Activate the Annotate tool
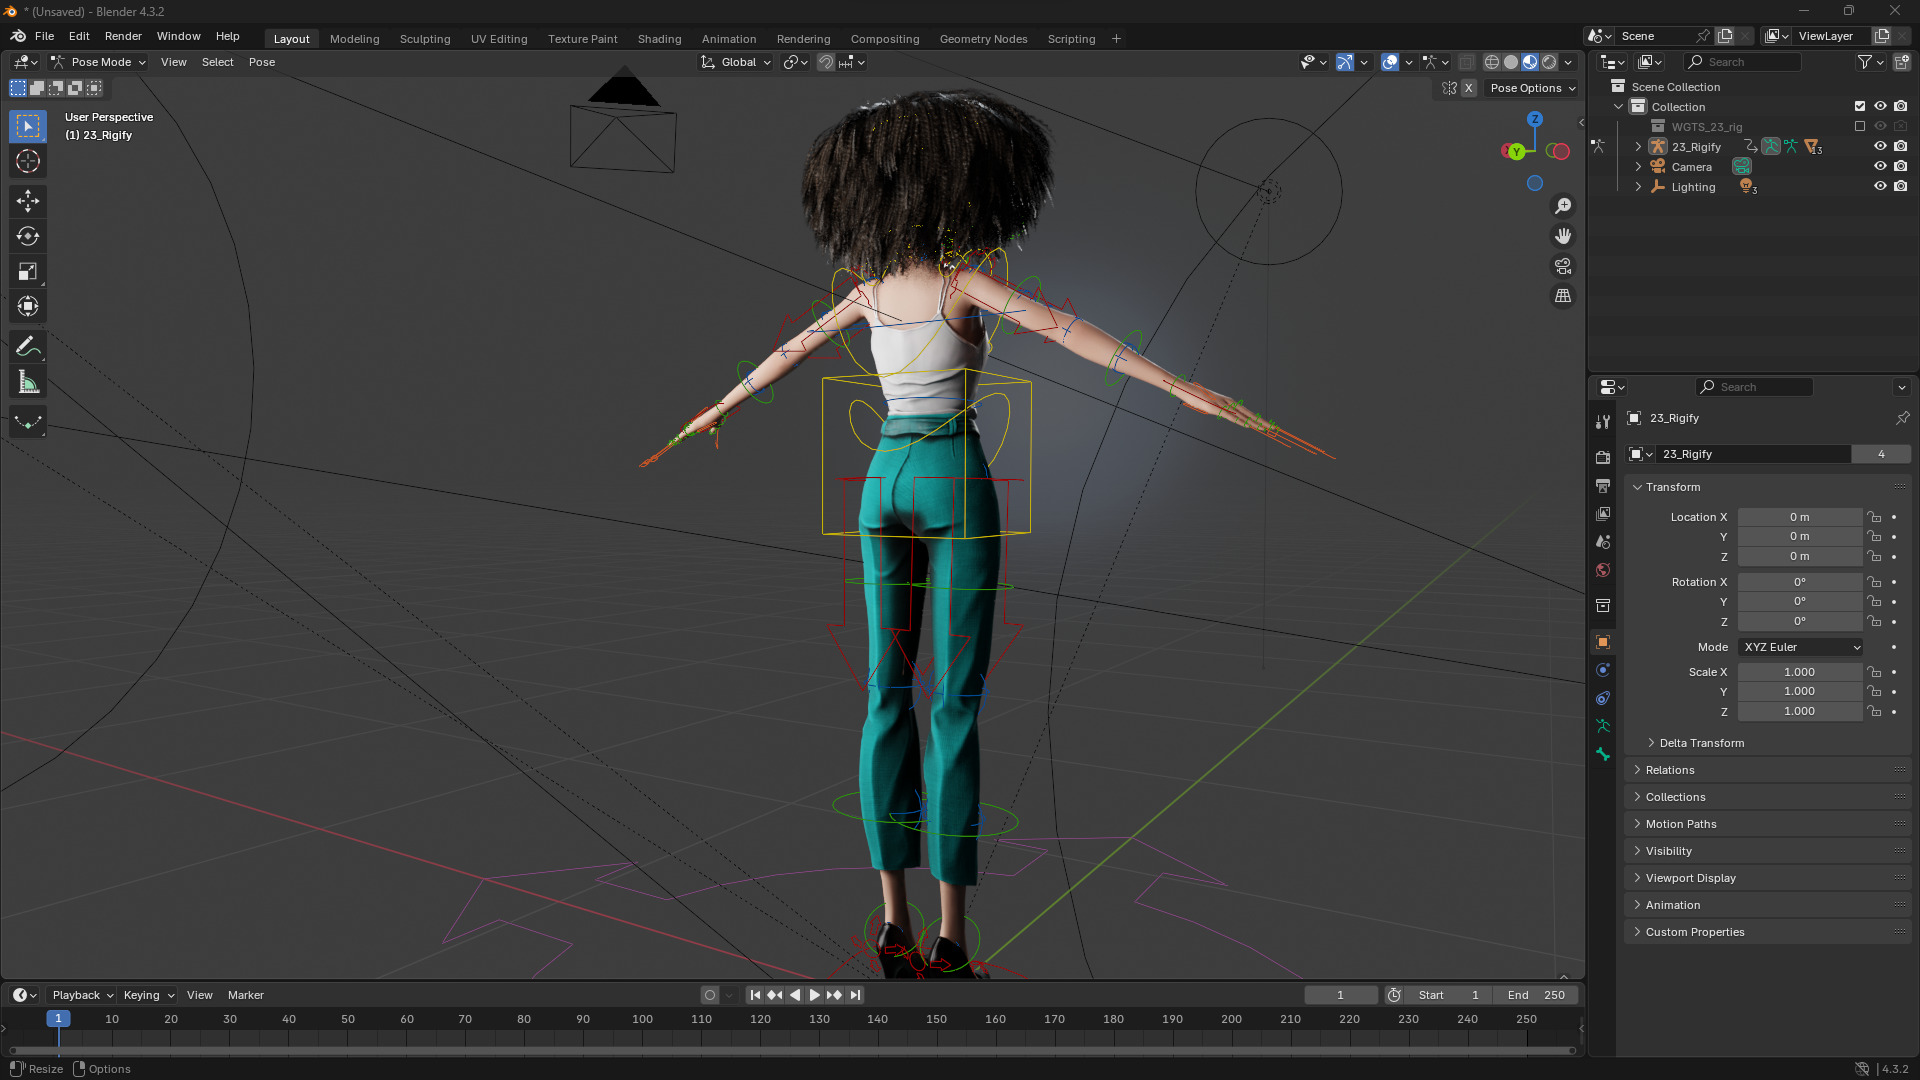1920x1080 pixels. (x=28, y=347)
